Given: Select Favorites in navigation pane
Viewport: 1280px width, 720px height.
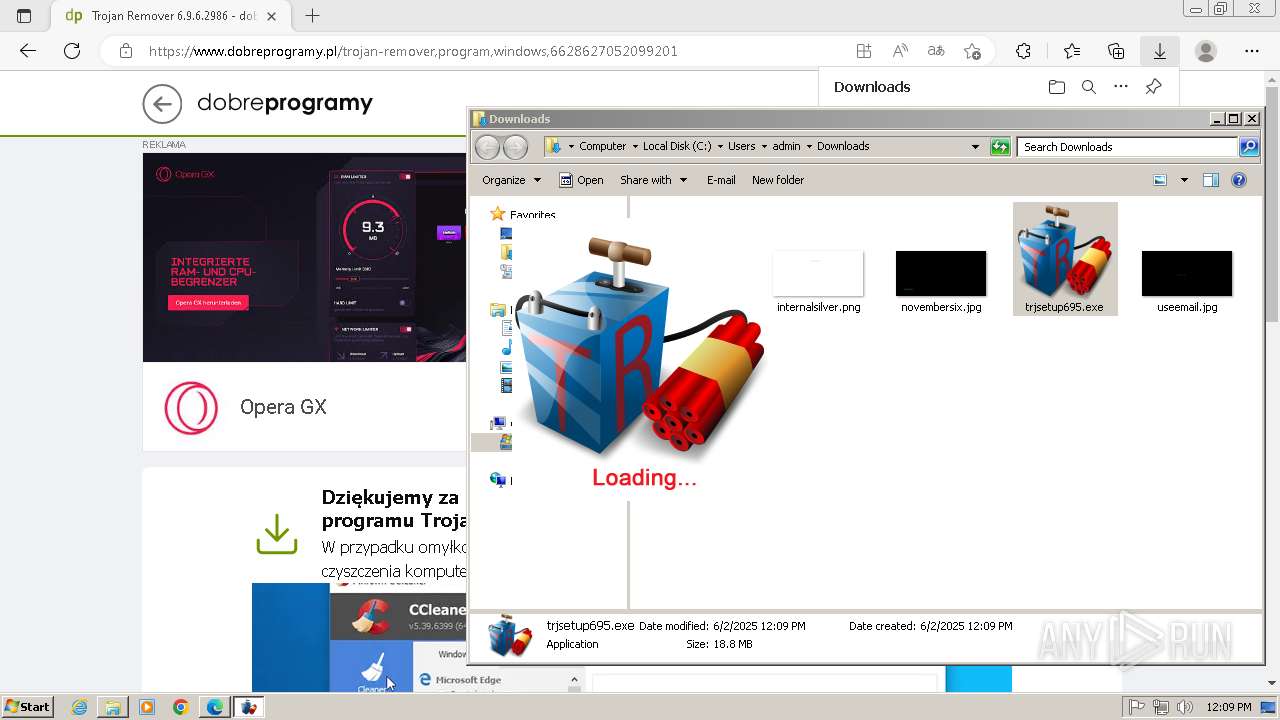Looking at the screenshot, I should click(x=532, y=214).
